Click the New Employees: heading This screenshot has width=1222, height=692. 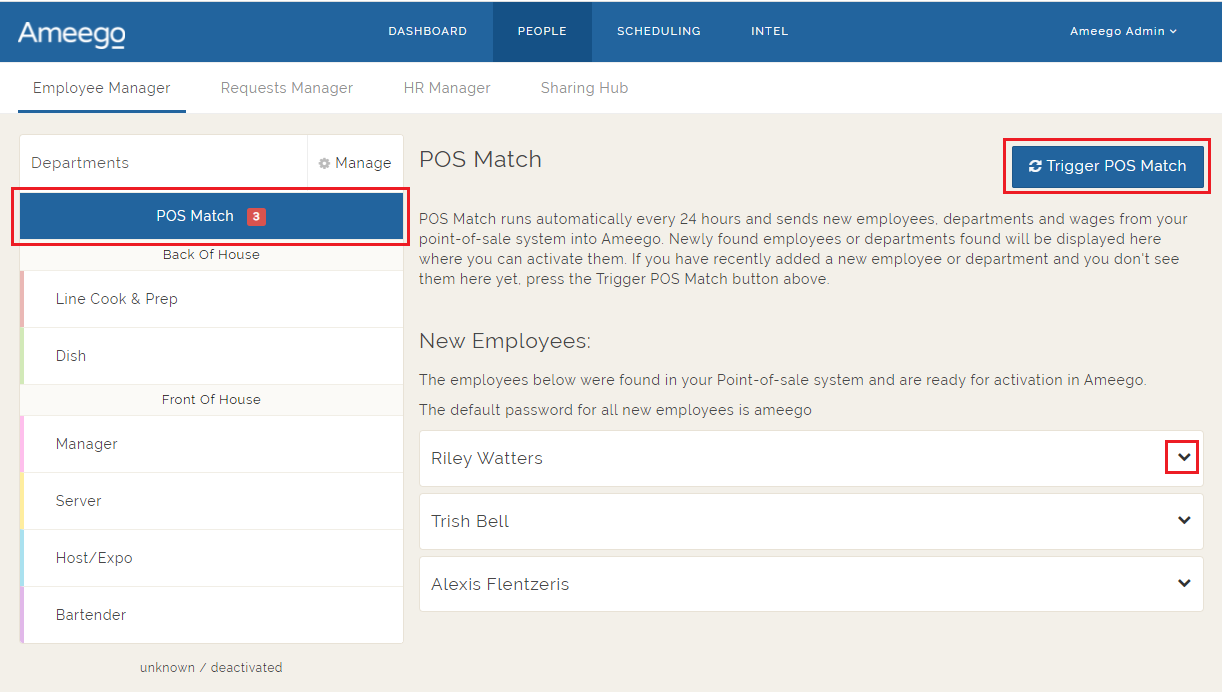tap(505, 341)
